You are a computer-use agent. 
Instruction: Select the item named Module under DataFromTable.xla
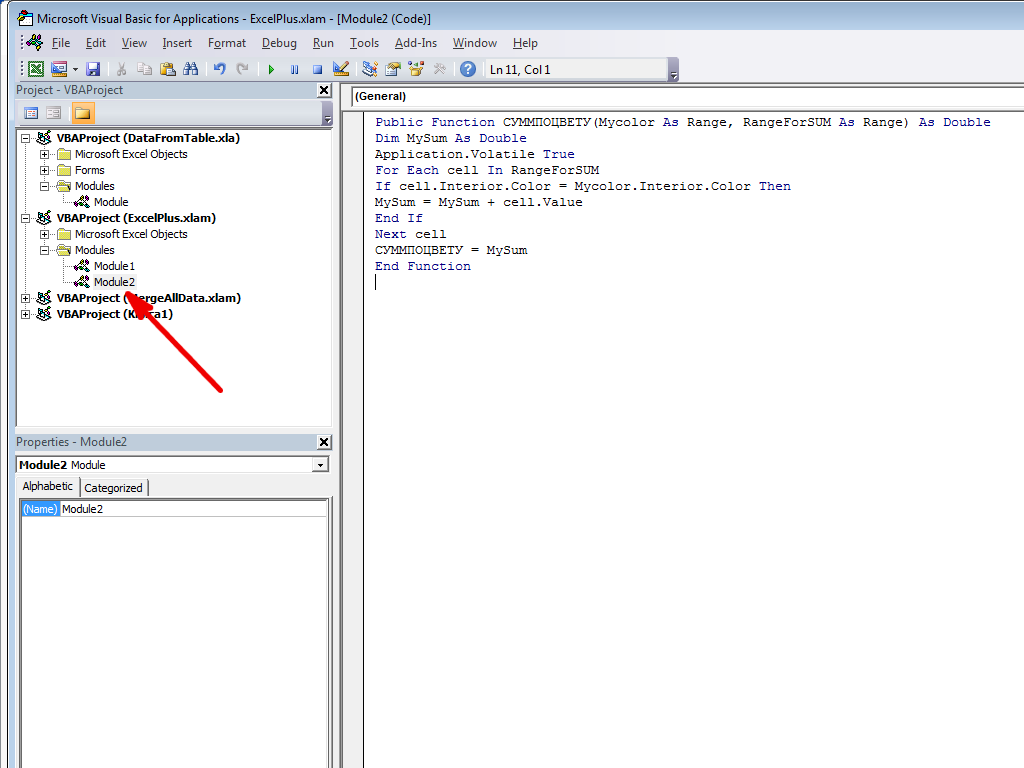(111, 202)
